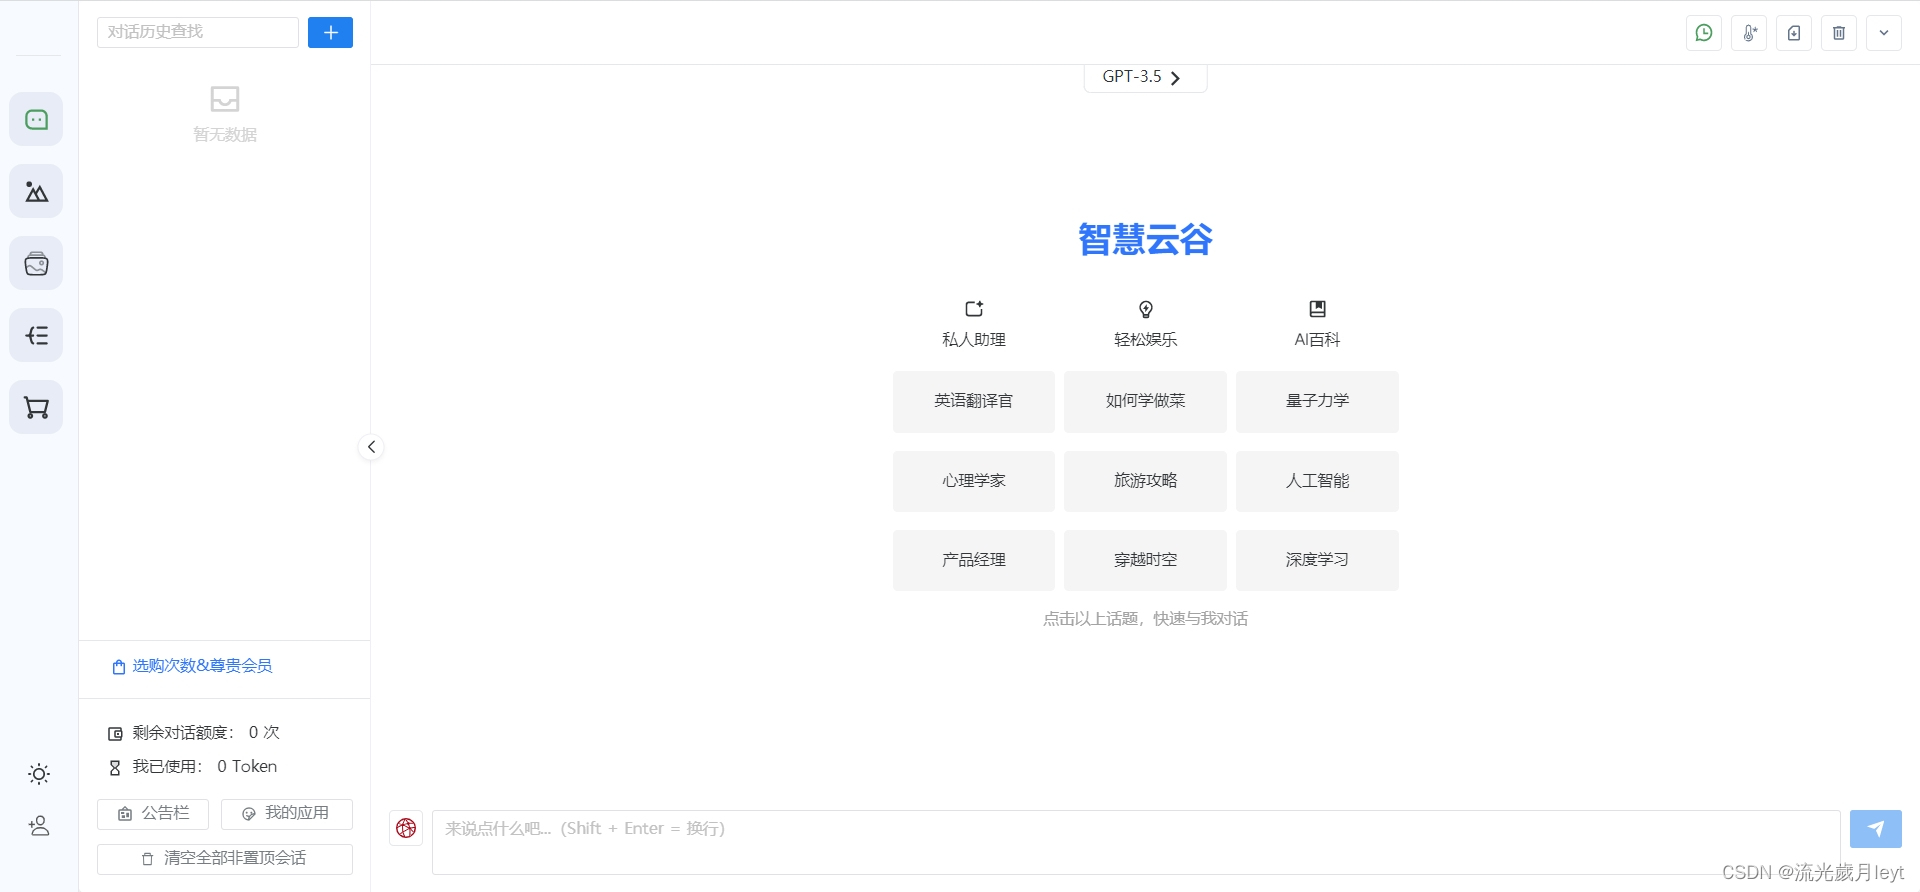Create a new conversation with plus button
The width and height of the screenshot is (1920, 892).
coord(330,33)
